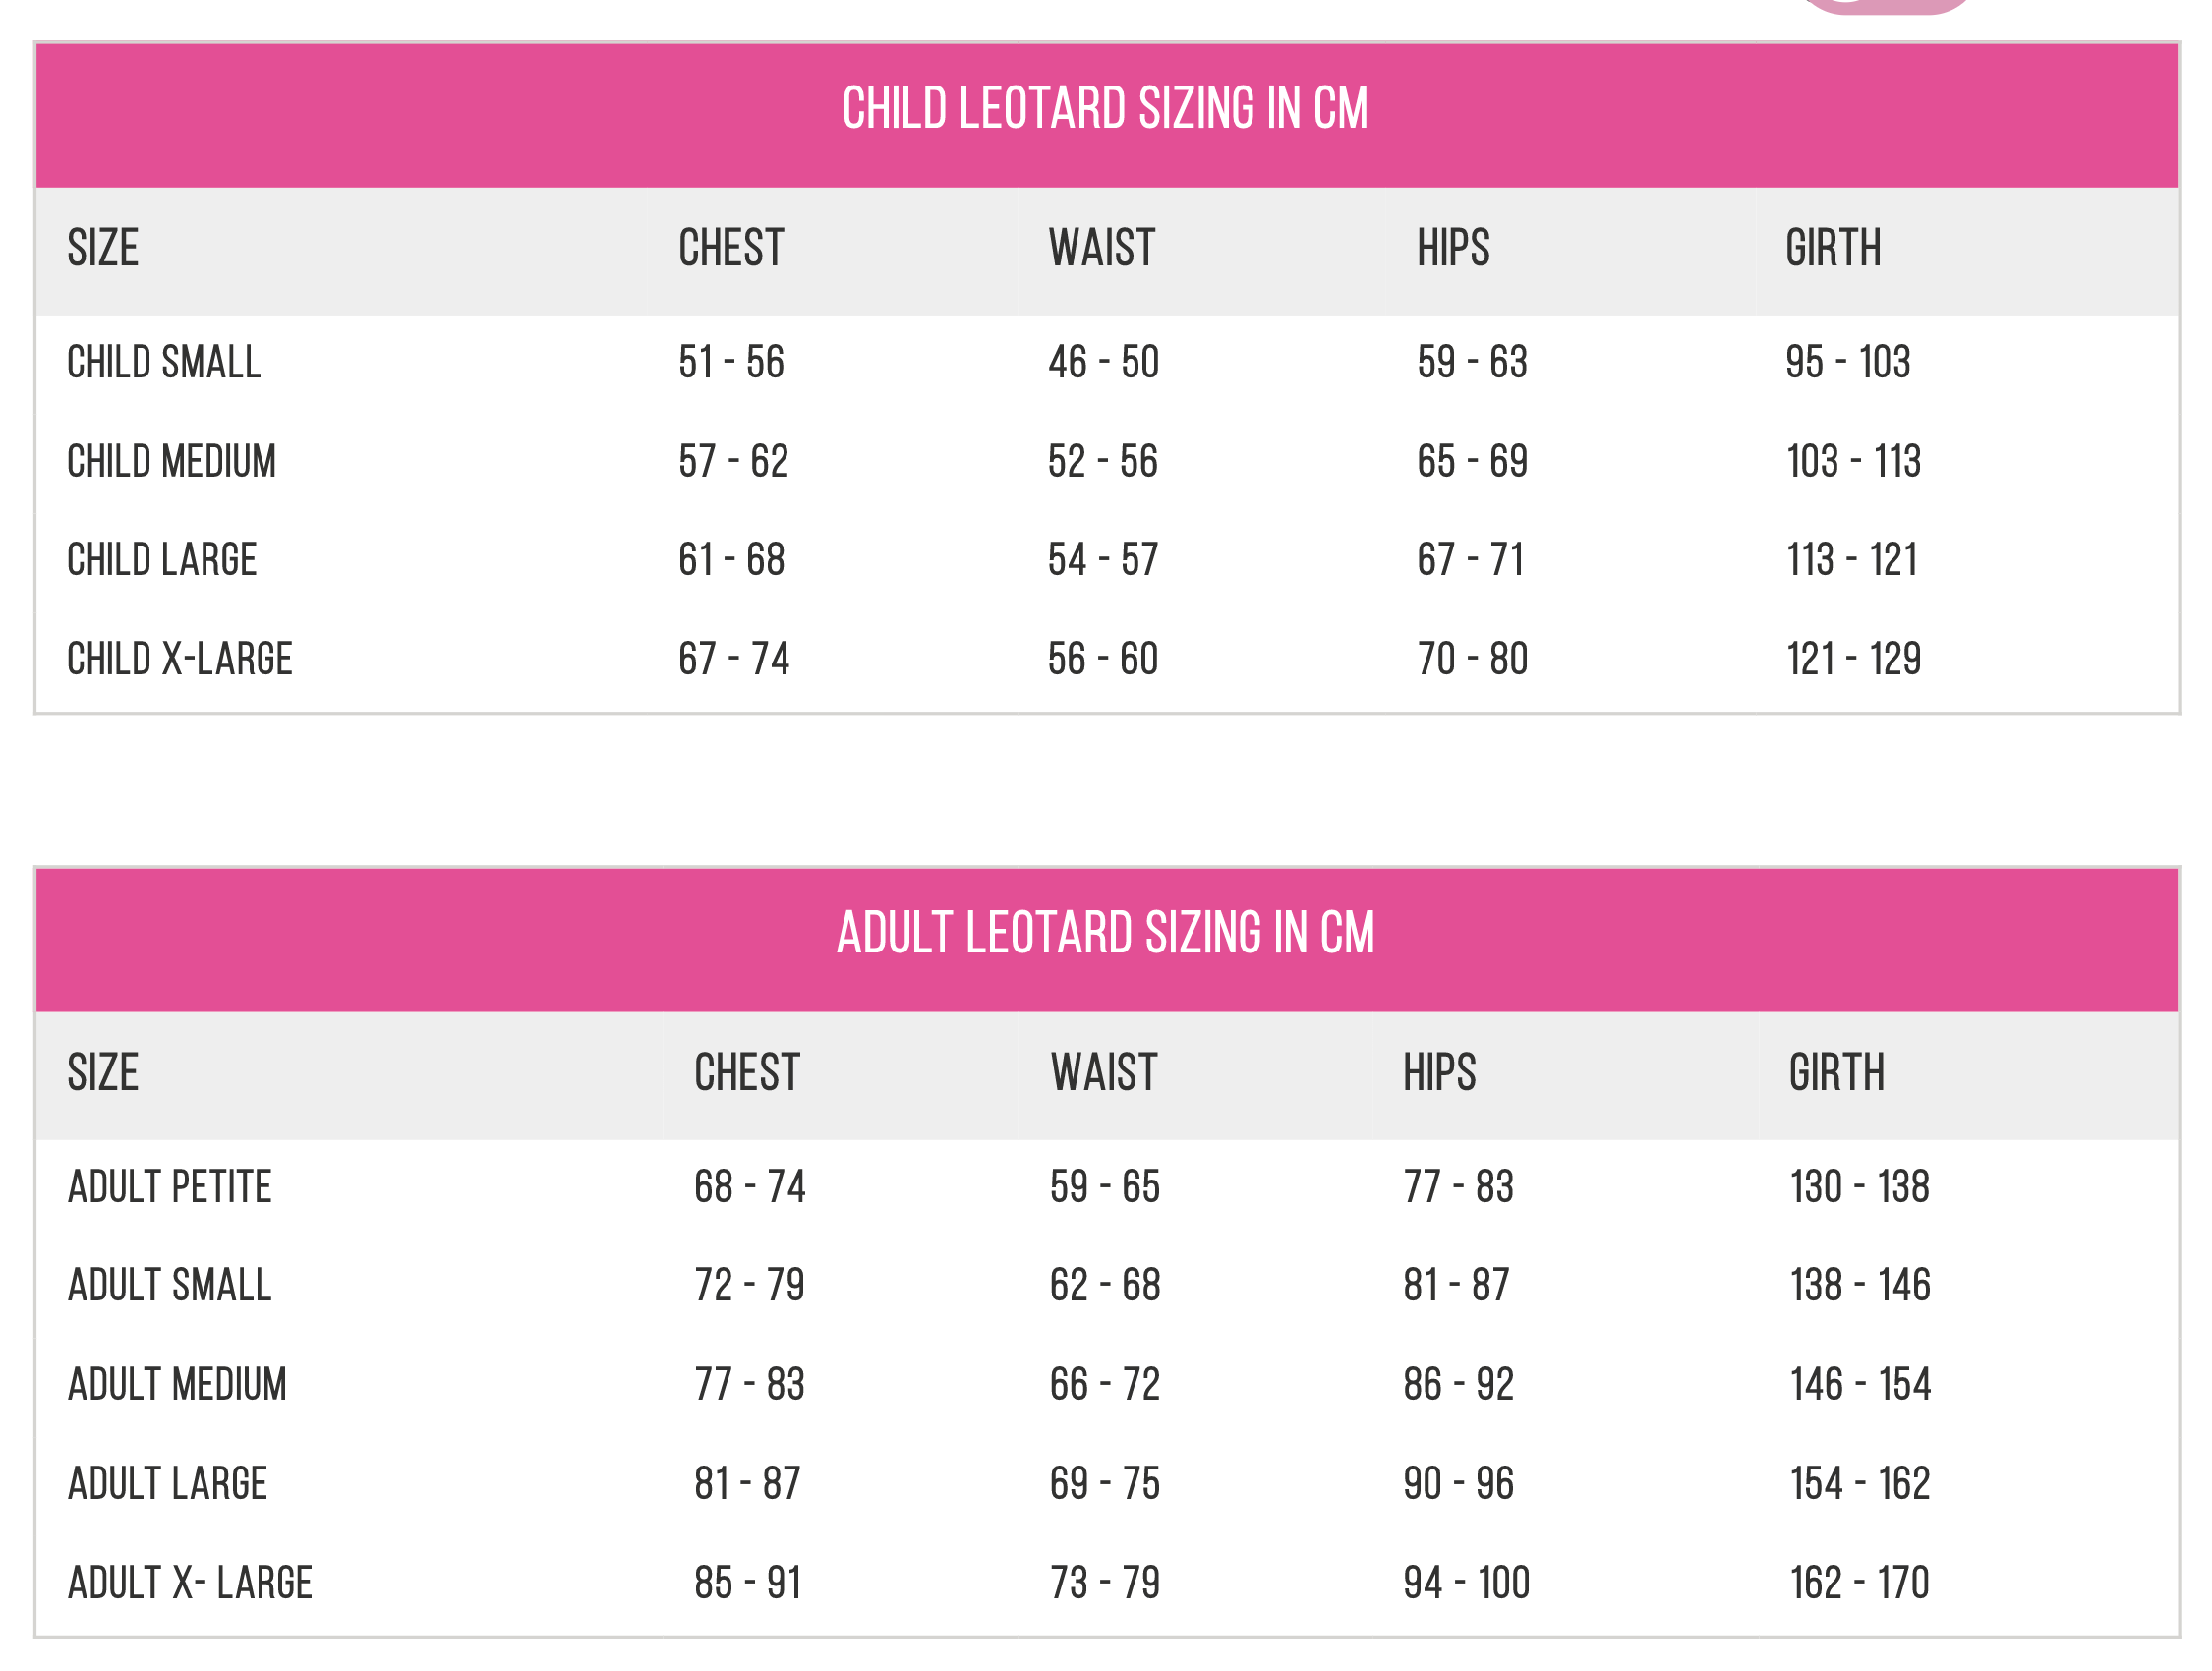Click the Adult Leotard Sizing in CM title
This screenshot has width=2212, height=1671.
point(1105,933)
